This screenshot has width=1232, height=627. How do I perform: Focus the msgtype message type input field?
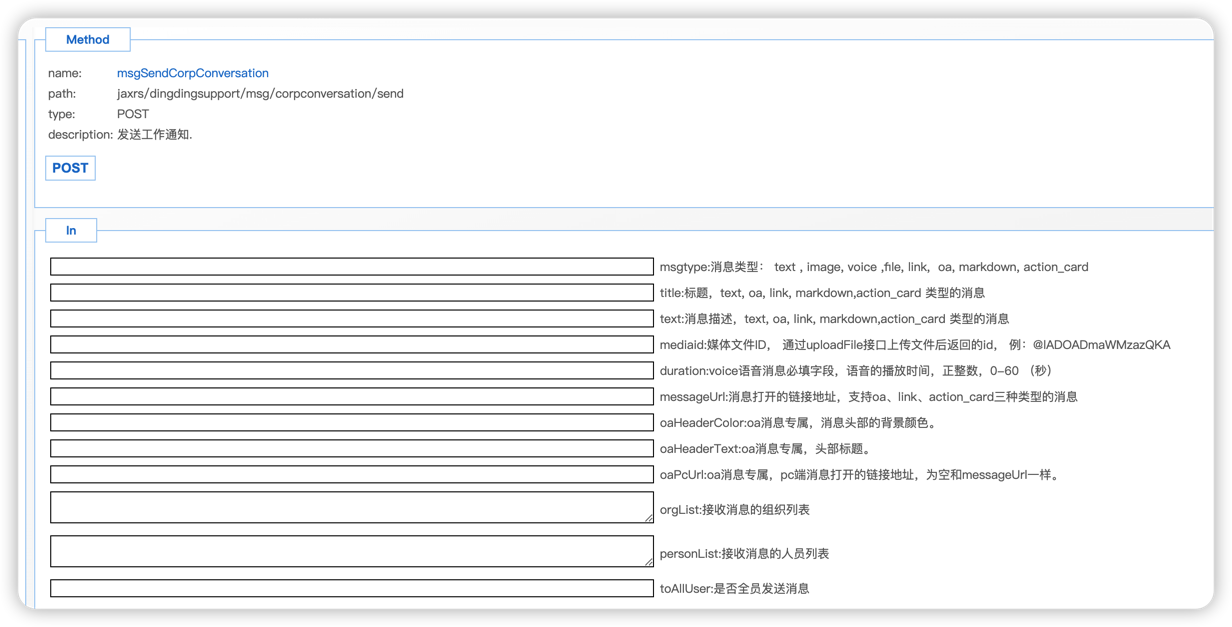(x=351, y=267)
